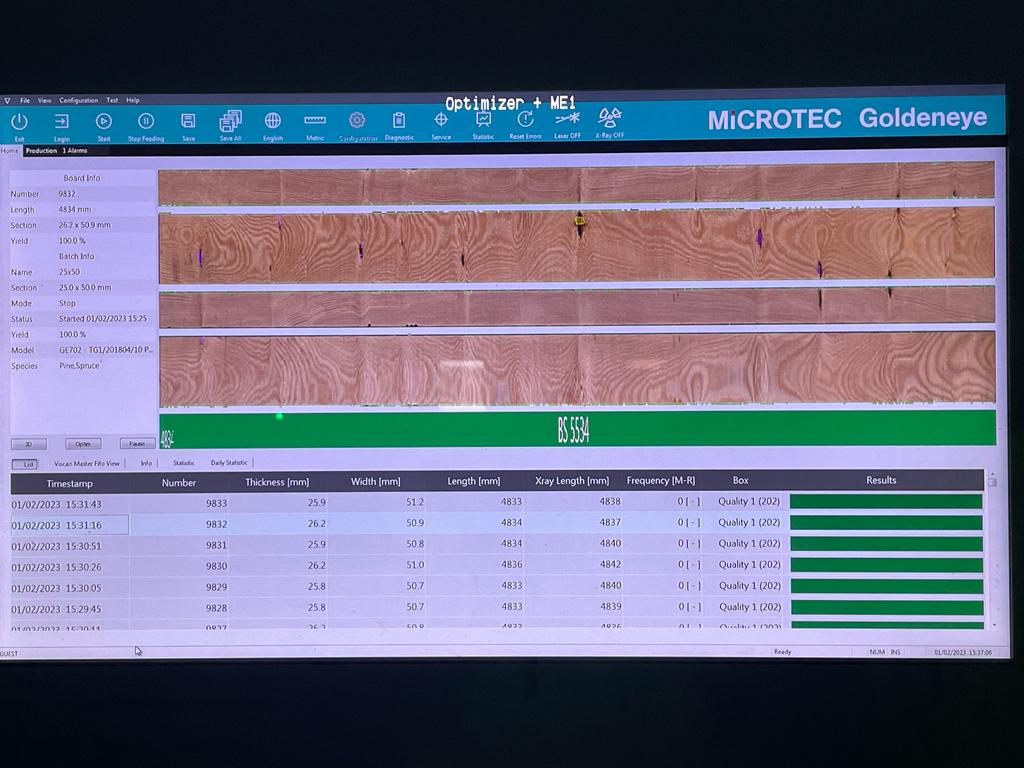This screenshot has width=1024, height=768.
Task: Select timestamp 01/02/2023 15:31:16 row
Action: point(498,523)
